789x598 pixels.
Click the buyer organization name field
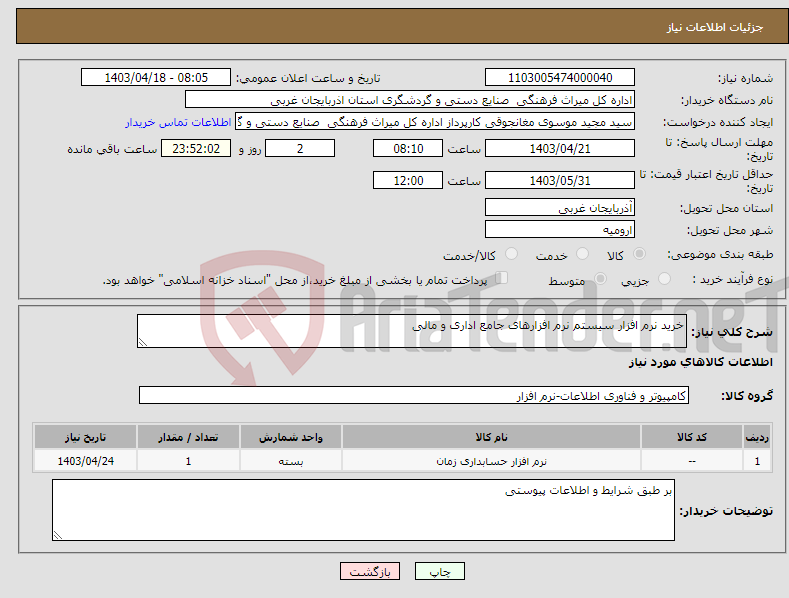(x=410, y=100)
